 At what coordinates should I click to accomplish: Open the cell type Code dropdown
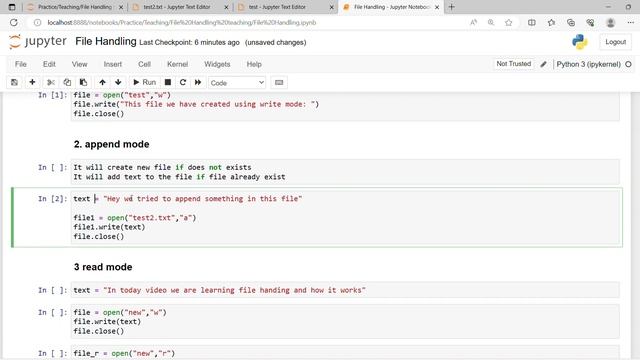[237, 83]
